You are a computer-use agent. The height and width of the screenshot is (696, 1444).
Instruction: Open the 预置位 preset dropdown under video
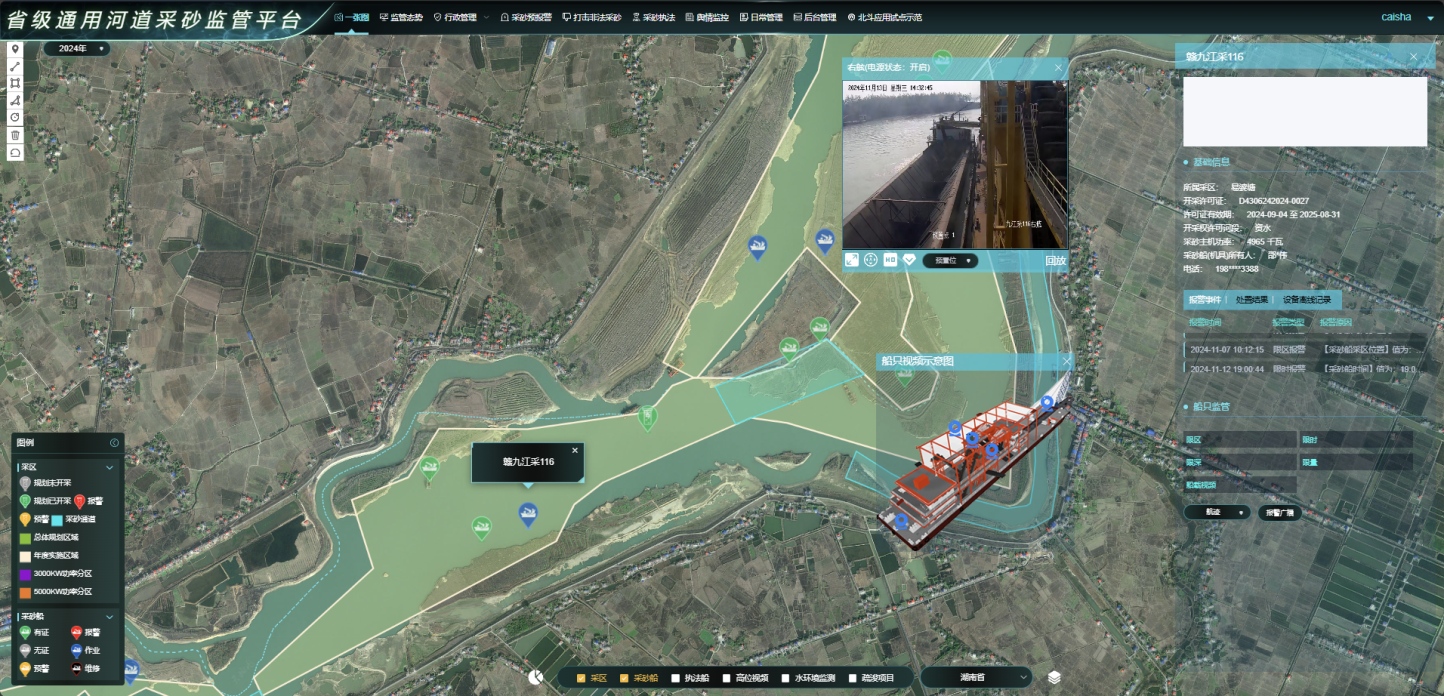tap(949, 261)
